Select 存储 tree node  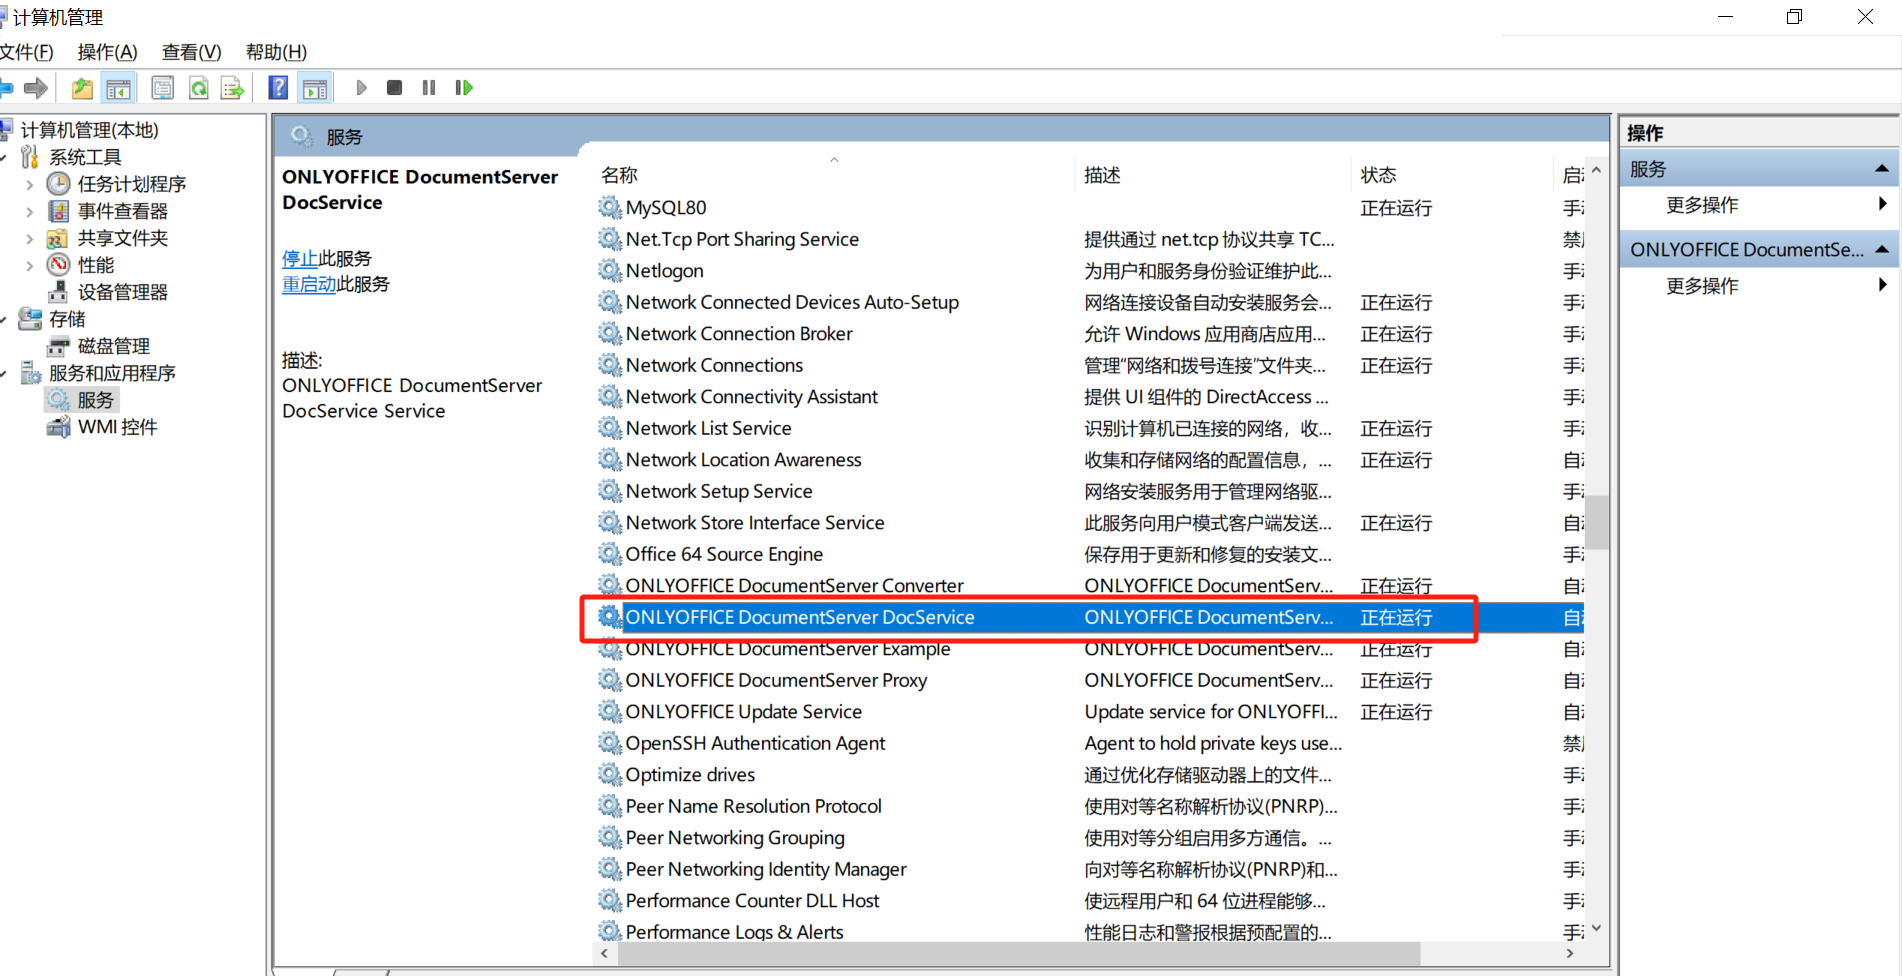tap(67, 319)
